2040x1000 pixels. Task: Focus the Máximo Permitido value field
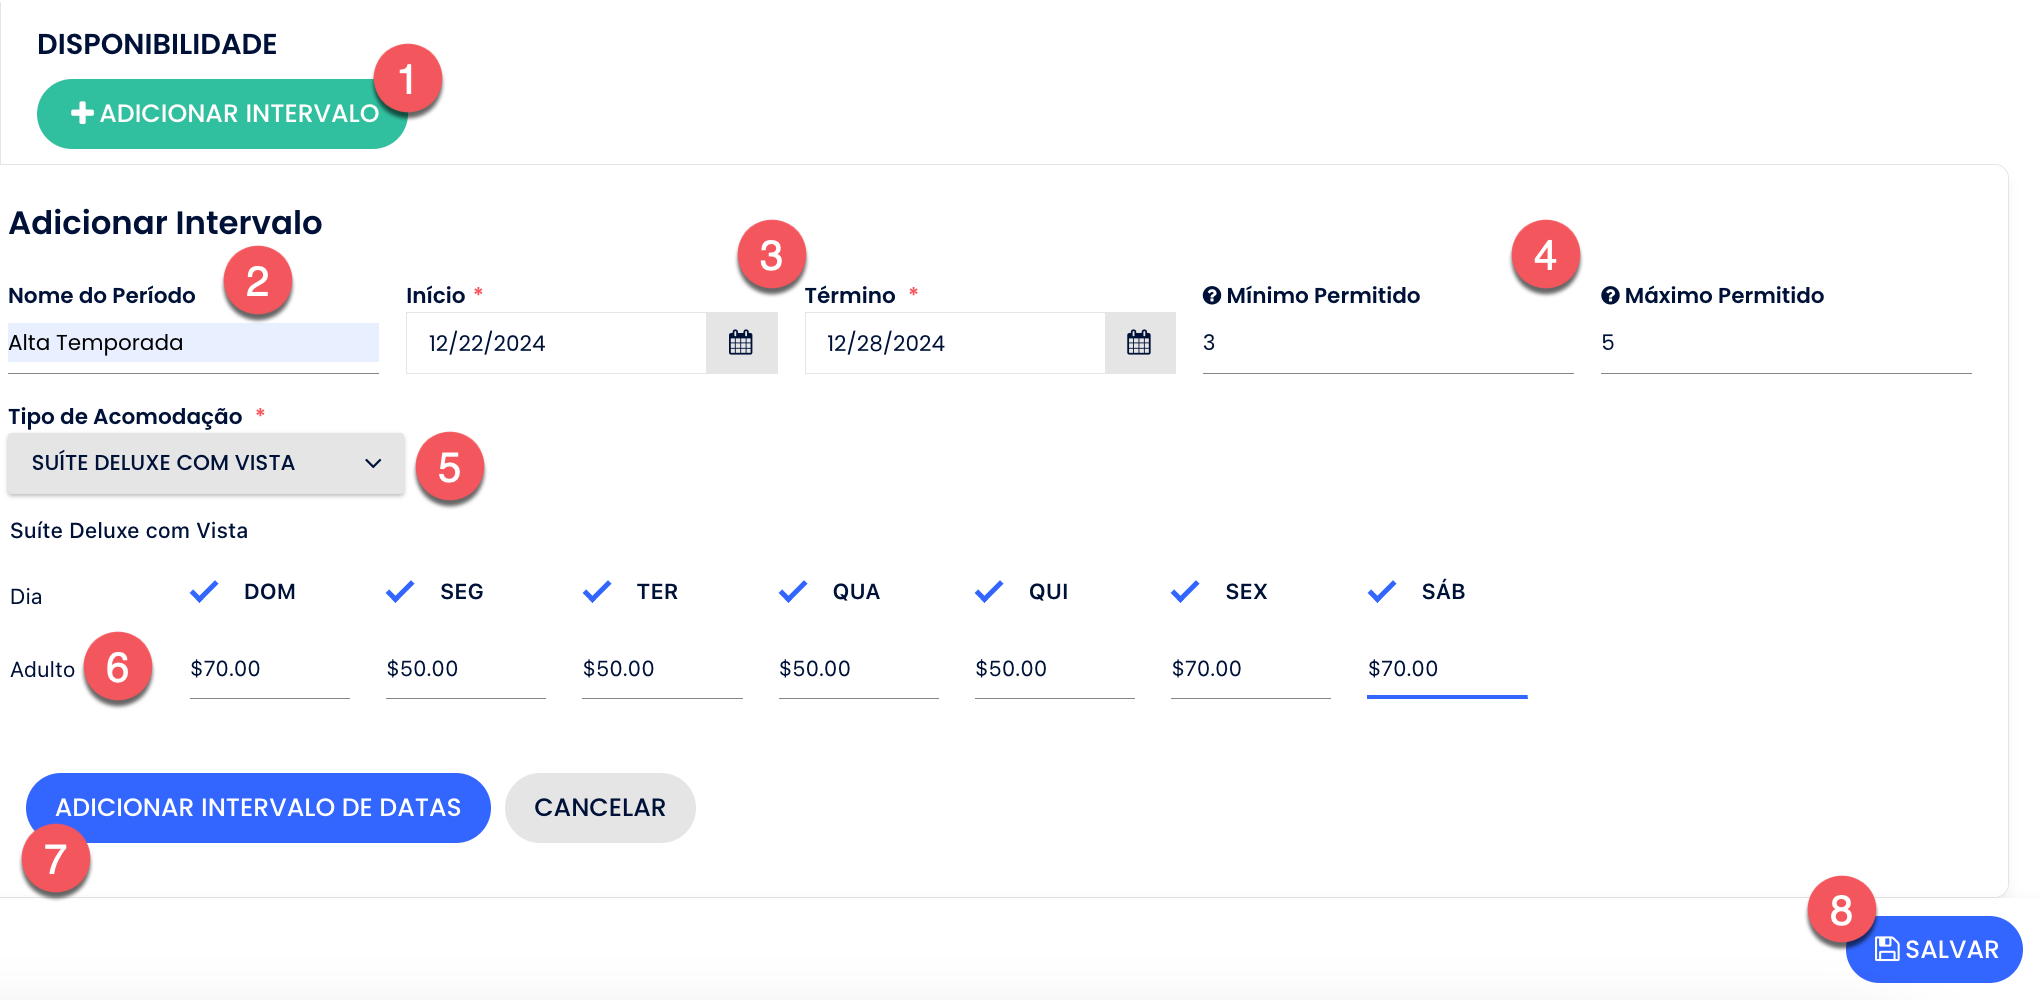[x=1785, y=343]
